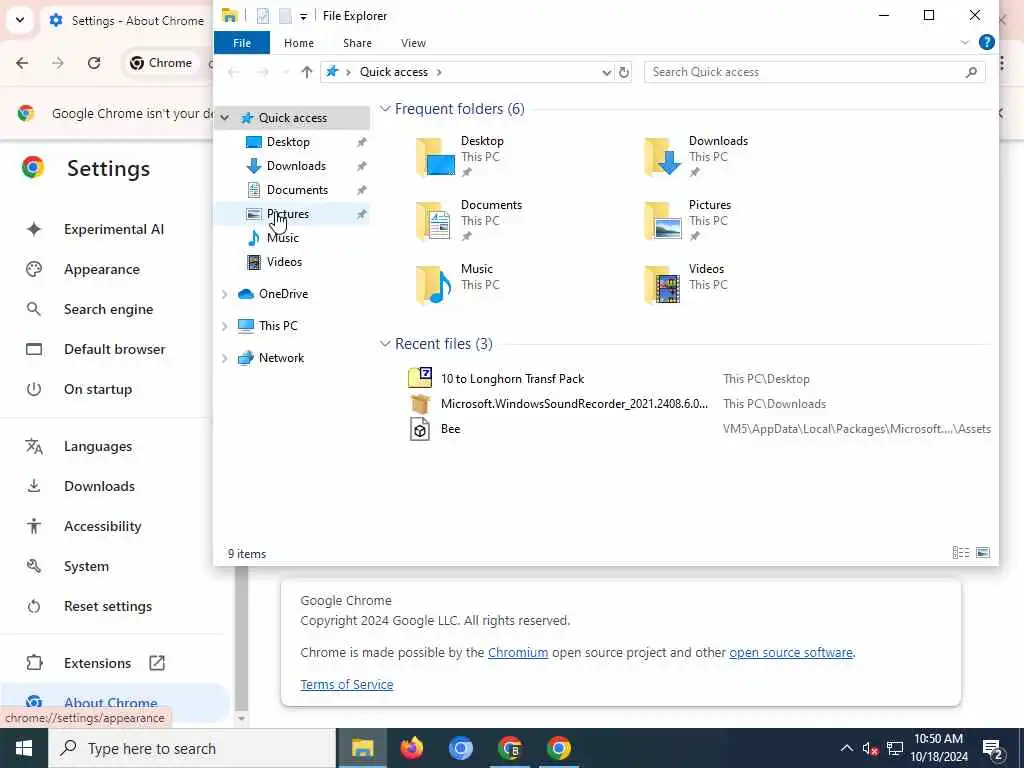Select the Microsoft.WindowsSoundRecorder recent file
The height and width of the screenshot is (768, 1024).
click(x=574, y=404)
